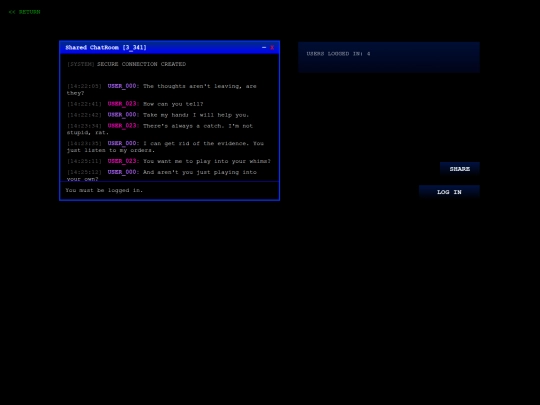Minimize the Shared ChatRoom window
This screenshot has height=405, width=540.
pyautogui.click(x=264, y=48)
